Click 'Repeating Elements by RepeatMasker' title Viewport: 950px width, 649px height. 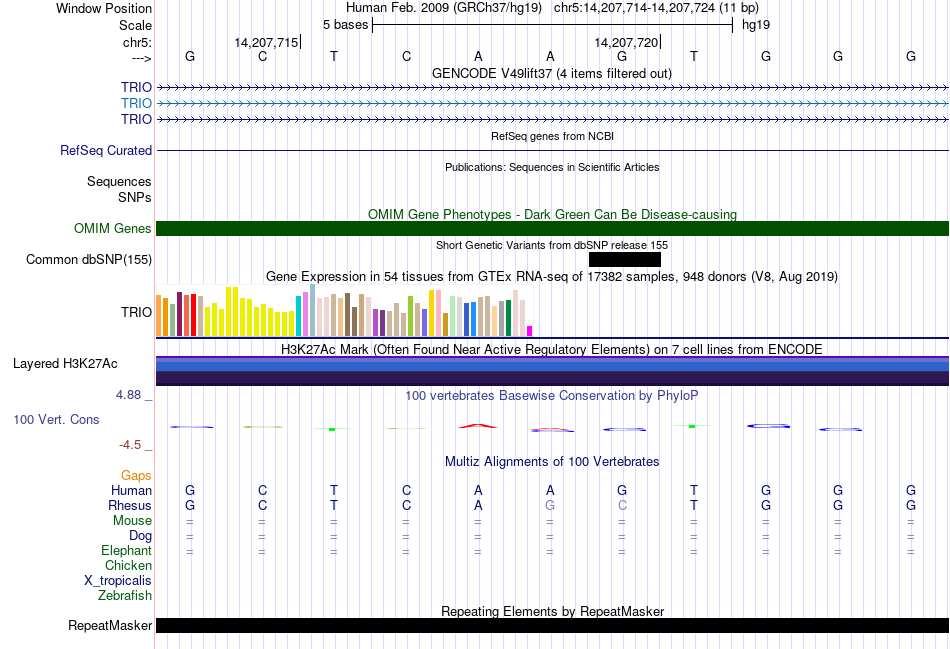[x=552, y=611]
